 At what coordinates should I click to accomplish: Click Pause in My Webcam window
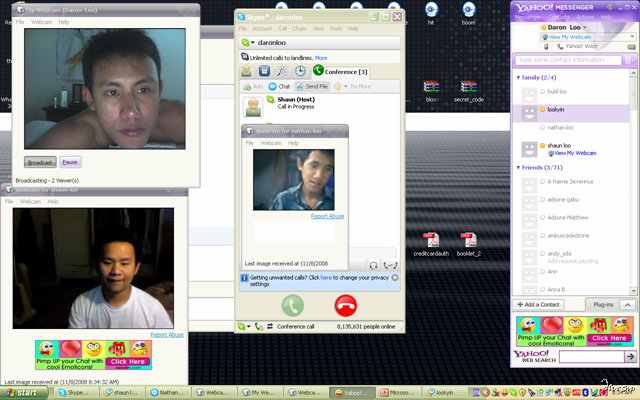pos(70,162)
